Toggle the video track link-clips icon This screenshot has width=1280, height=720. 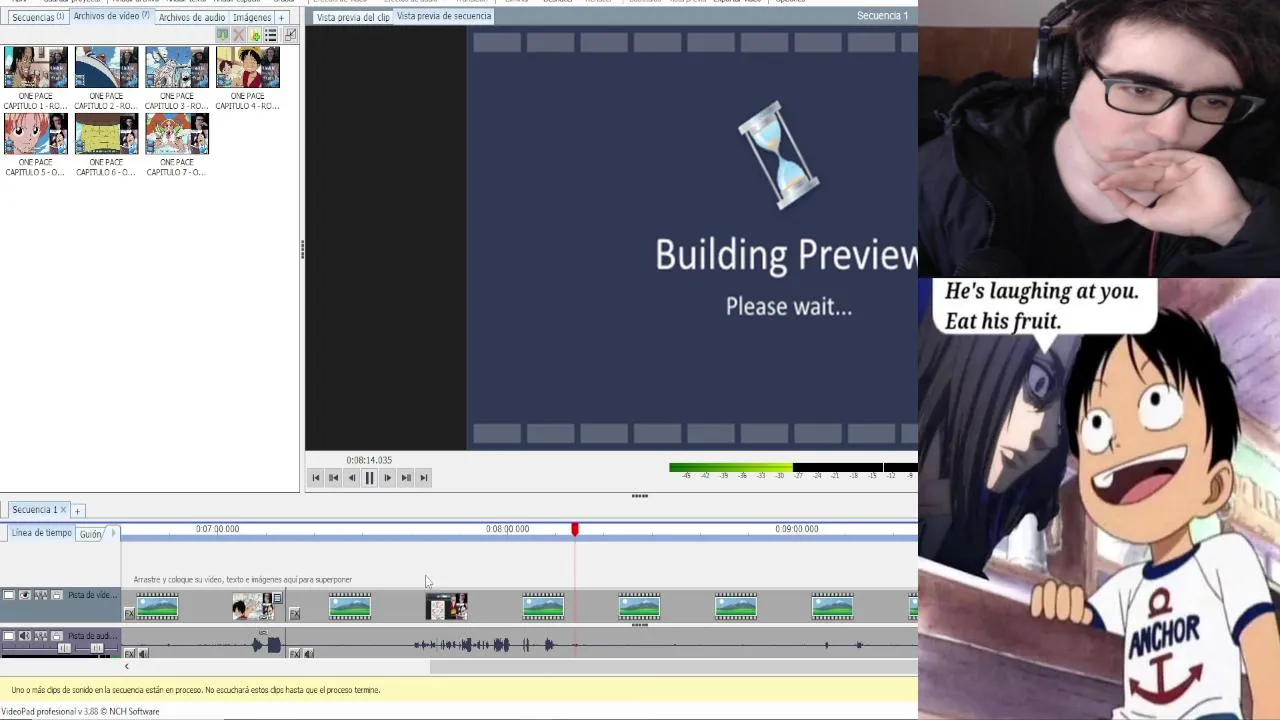click(41, 595)
